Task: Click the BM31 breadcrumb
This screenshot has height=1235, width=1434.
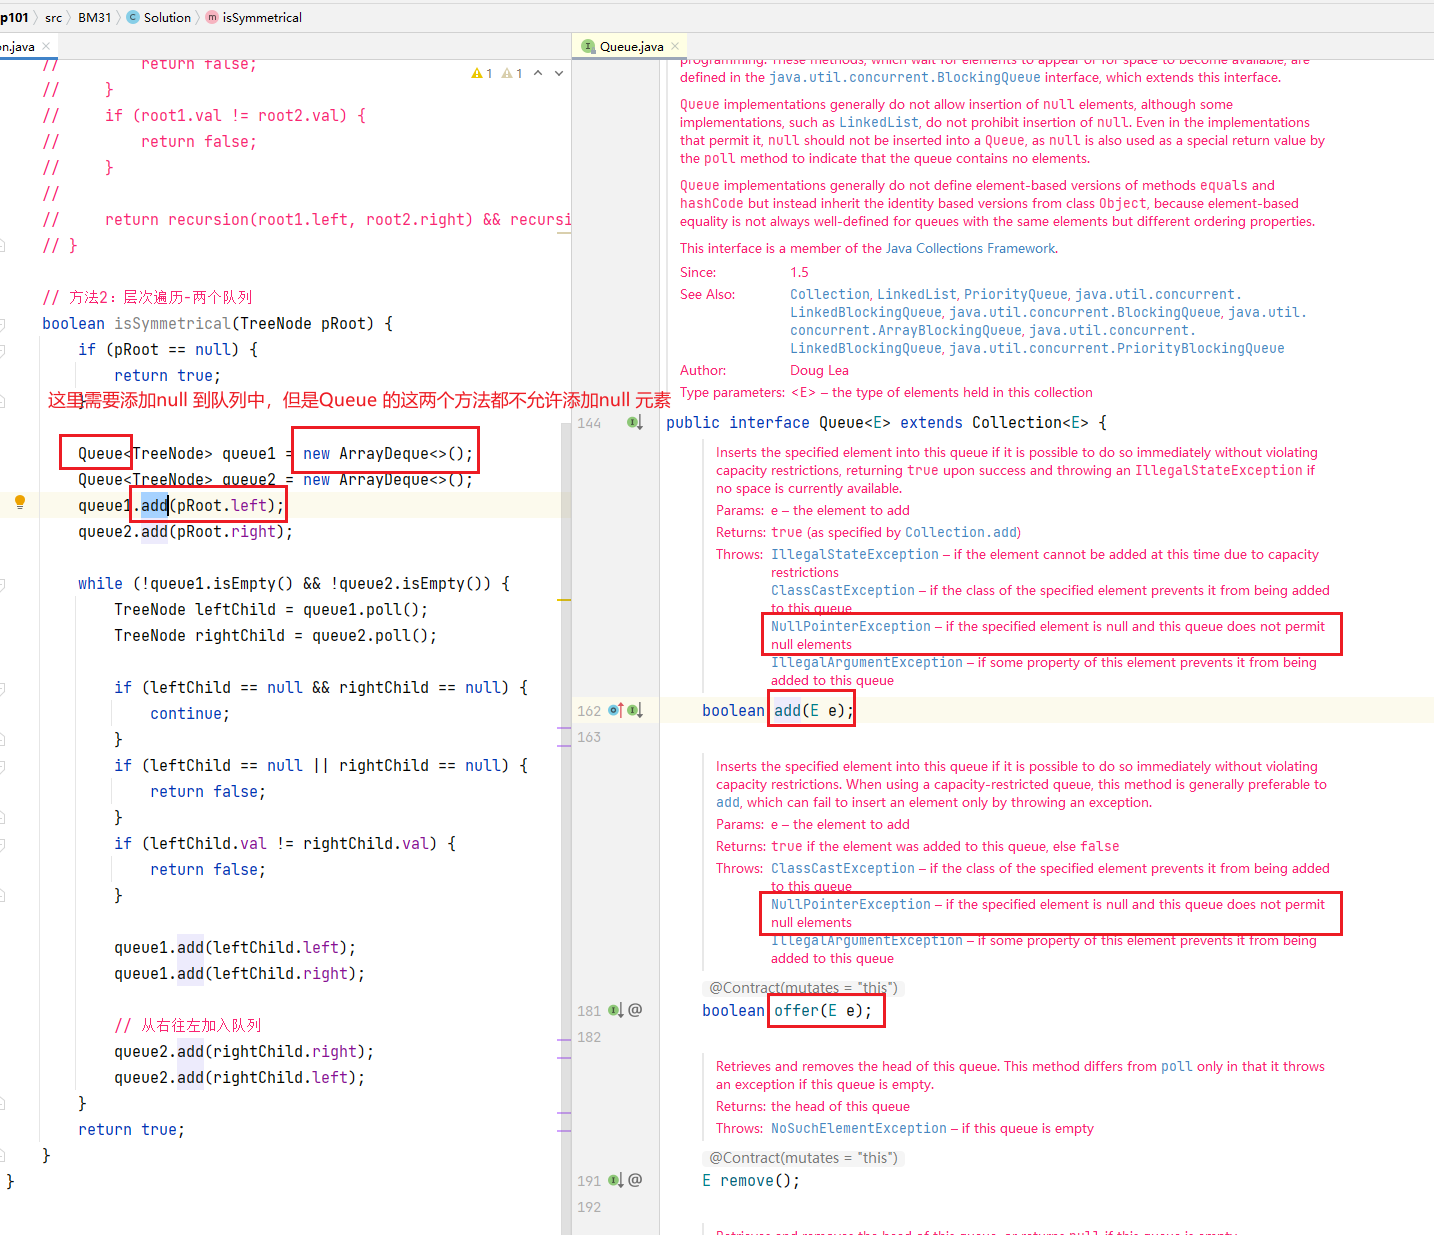Action: point(94,17)
